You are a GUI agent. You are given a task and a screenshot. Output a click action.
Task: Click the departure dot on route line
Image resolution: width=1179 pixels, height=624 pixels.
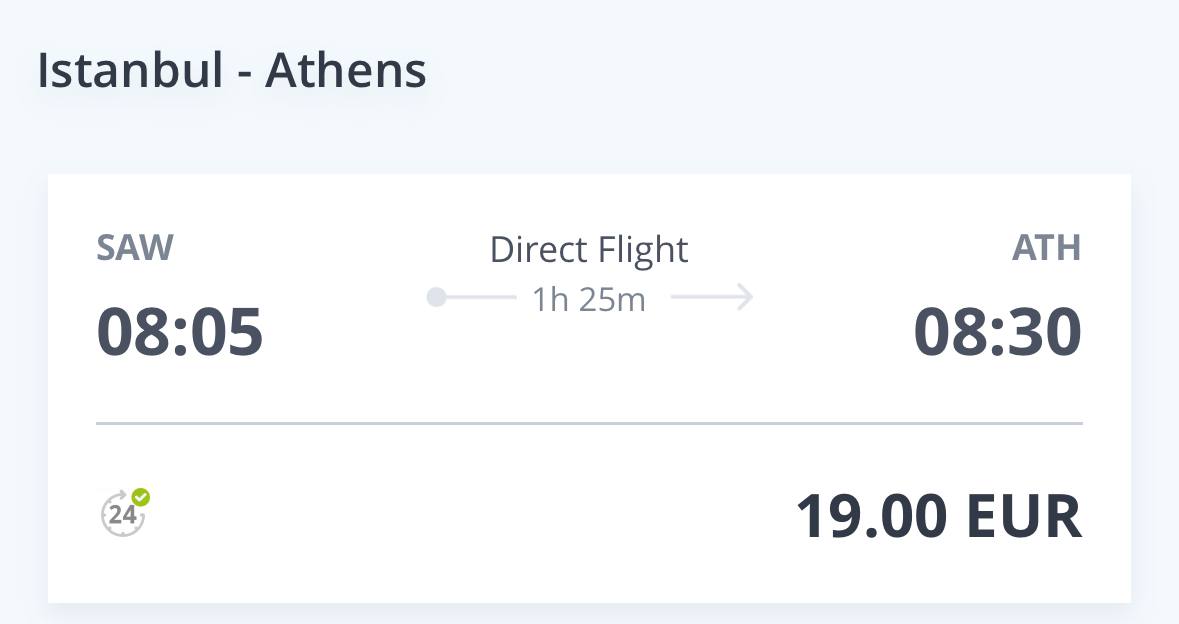tap(436, 298)
